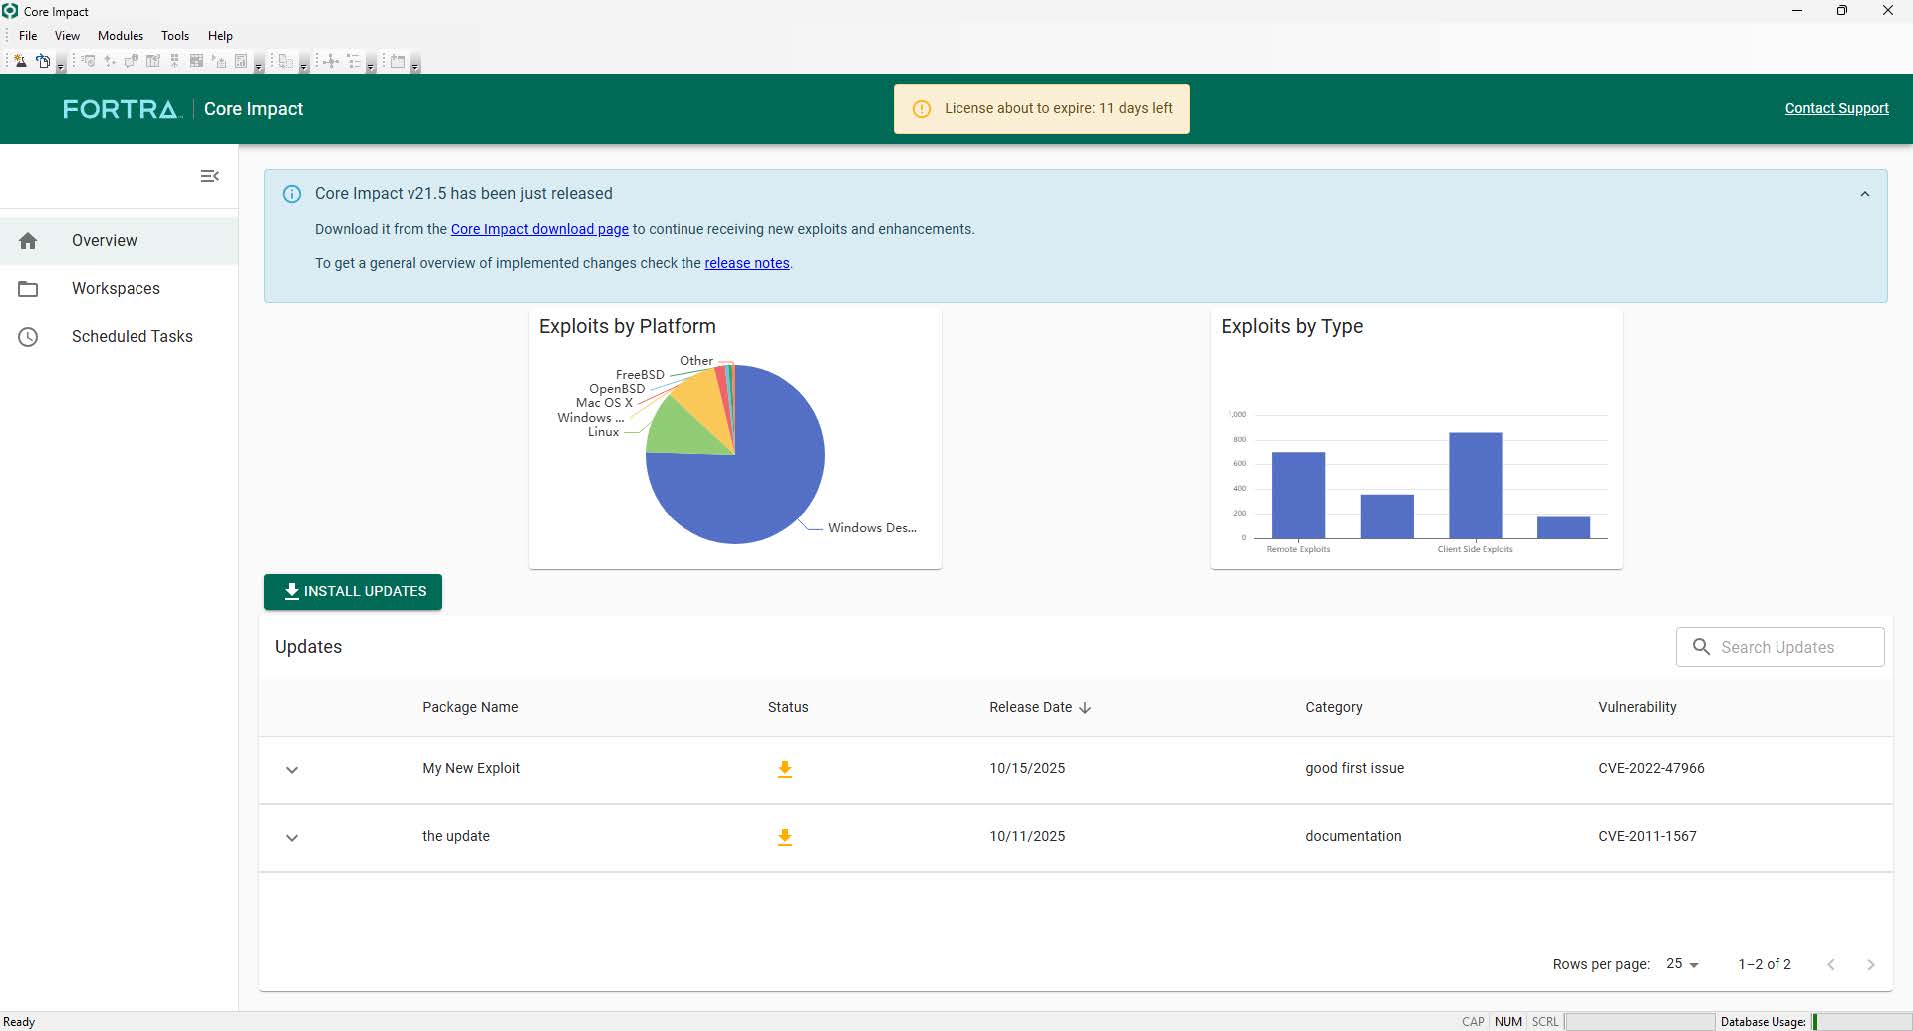Click the '1–2 of 2' pagination text
The width and height of the screenshot is (1913, 1031).
[x=1764, y=965]
